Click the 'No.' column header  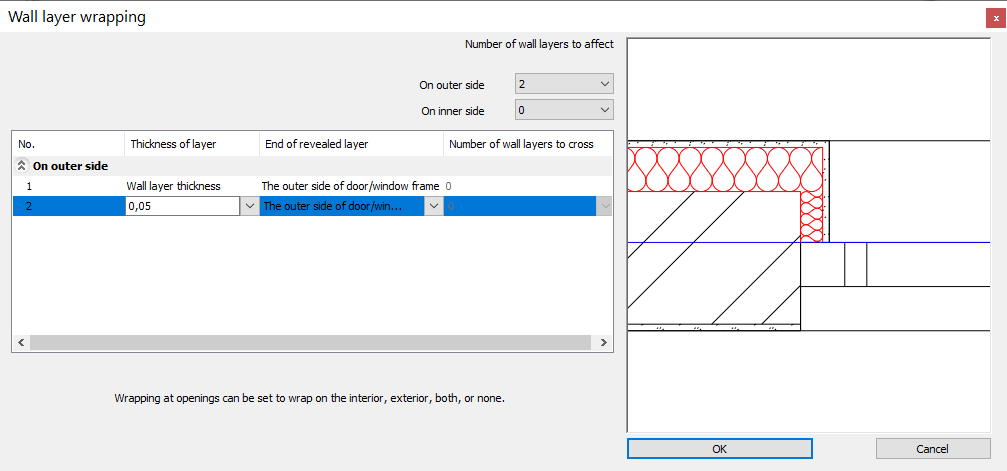[68, 144]
